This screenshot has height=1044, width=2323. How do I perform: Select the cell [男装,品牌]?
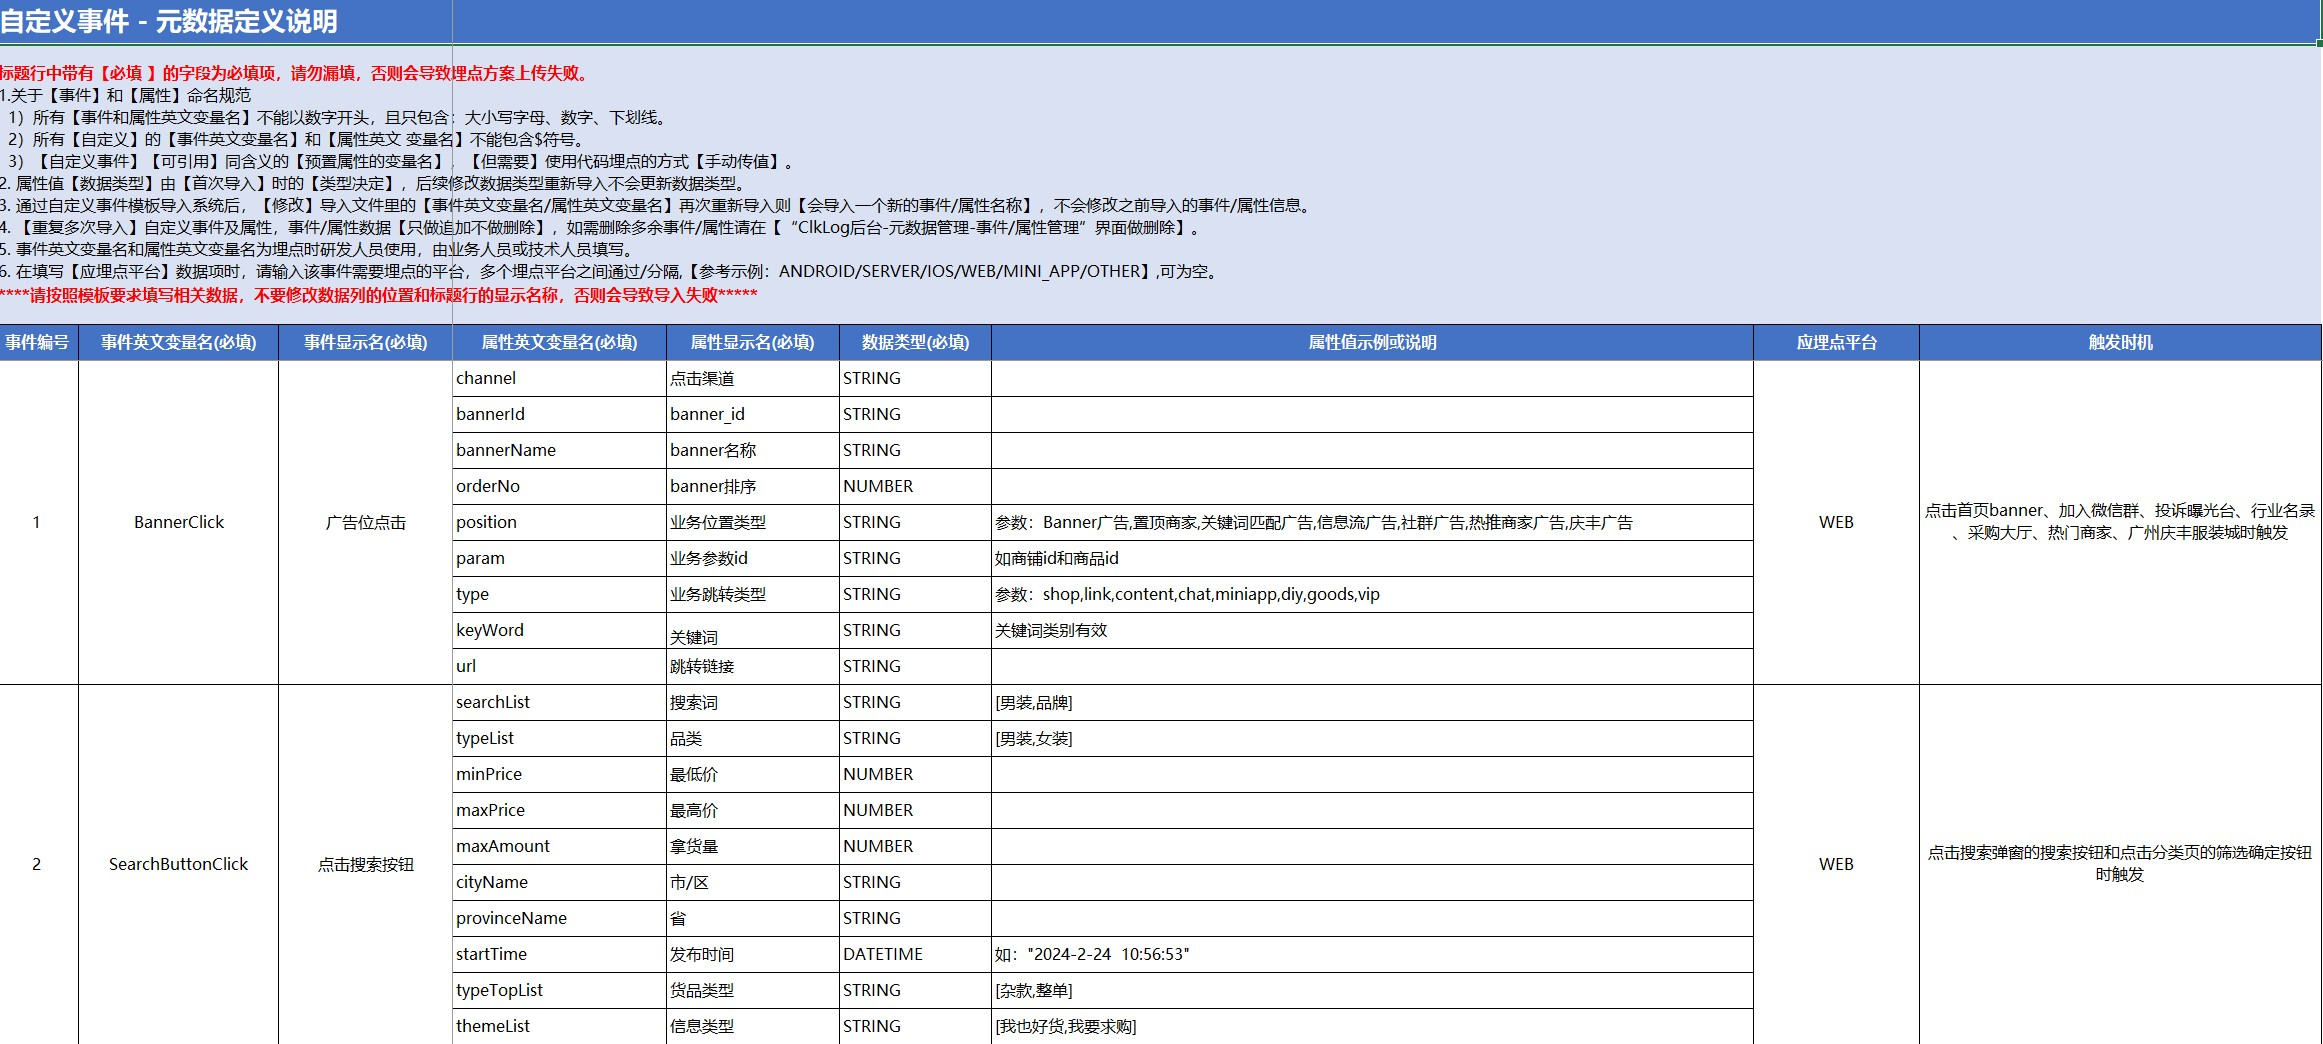(x=1372, y=702)
